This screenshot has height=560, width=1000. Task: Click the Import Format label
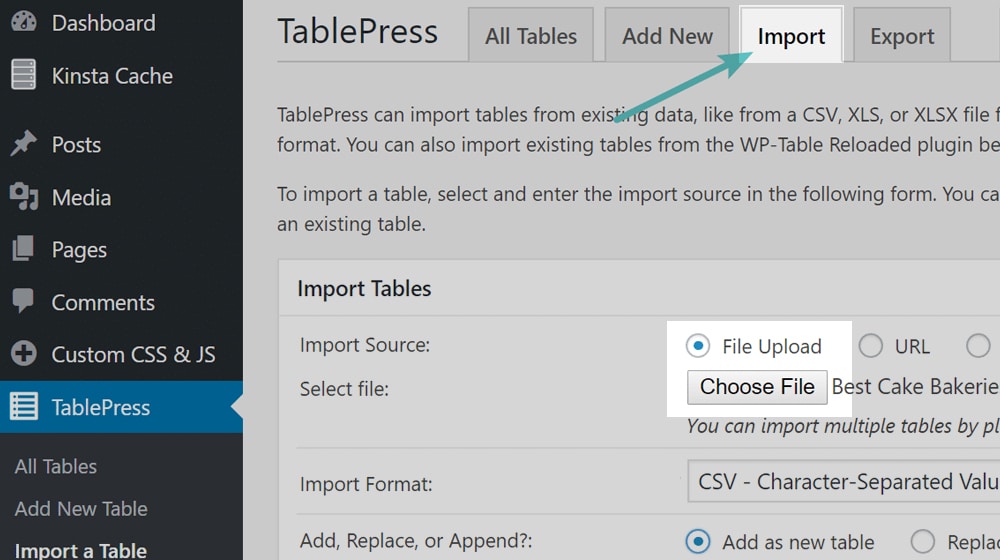366,484
